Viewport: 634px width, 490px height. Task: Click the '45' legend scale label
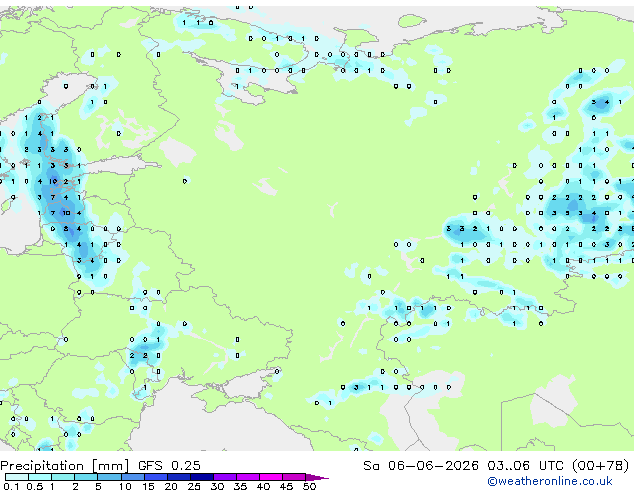coord(286,486)
